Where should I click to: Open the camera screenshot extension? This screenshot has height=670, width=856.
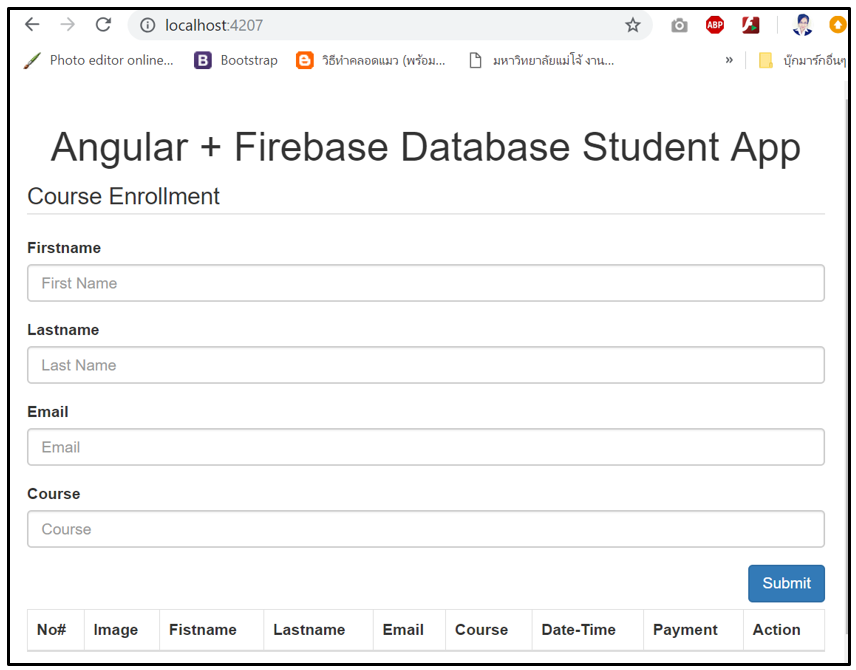tap(679, 25)
